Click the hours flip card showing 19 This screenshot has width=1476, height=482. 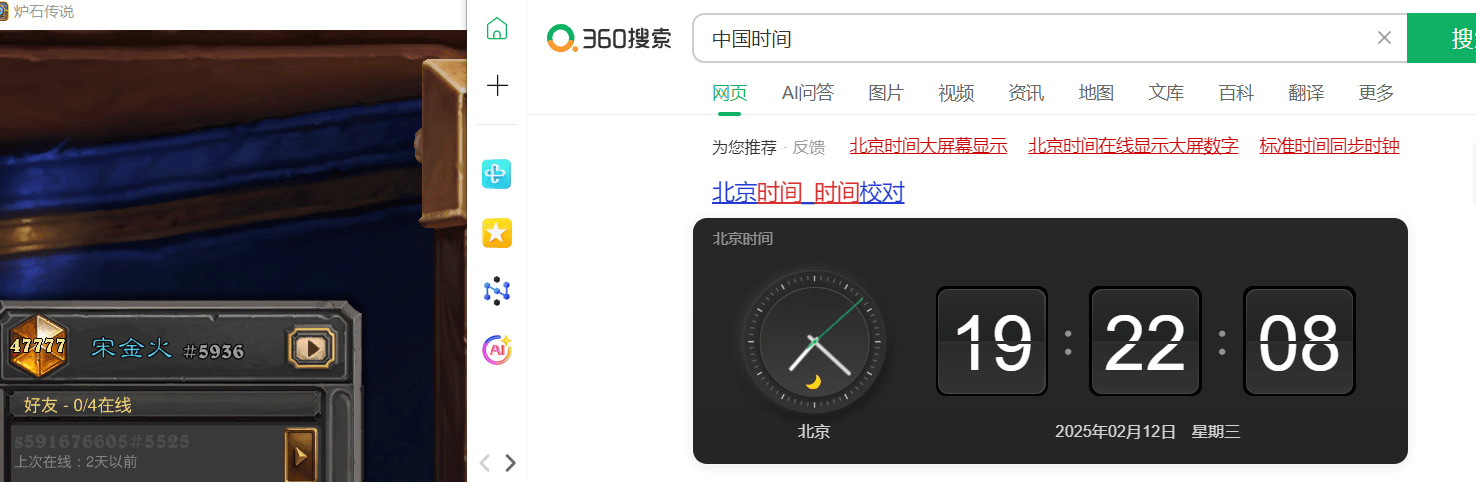[992, 341]
